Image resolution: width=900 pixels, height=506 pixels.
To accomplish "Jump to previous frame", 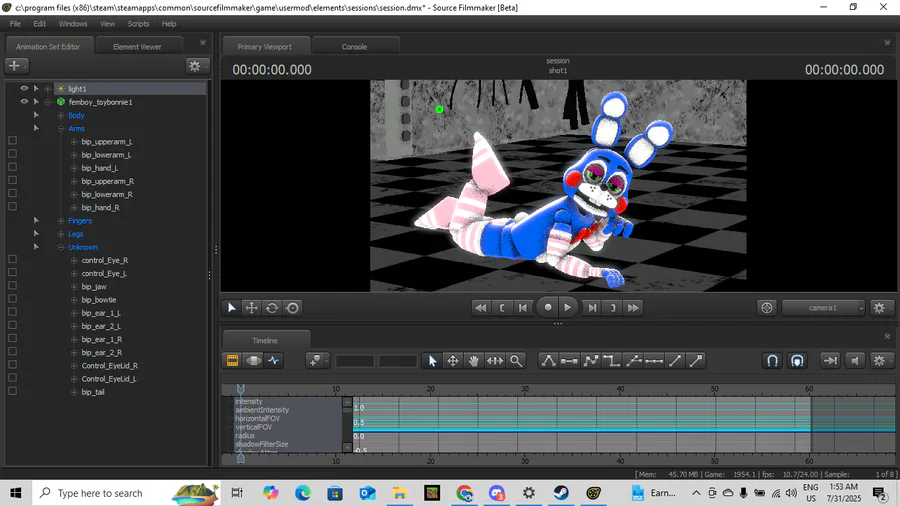I will pyautogui.click(x=522, y=308).
